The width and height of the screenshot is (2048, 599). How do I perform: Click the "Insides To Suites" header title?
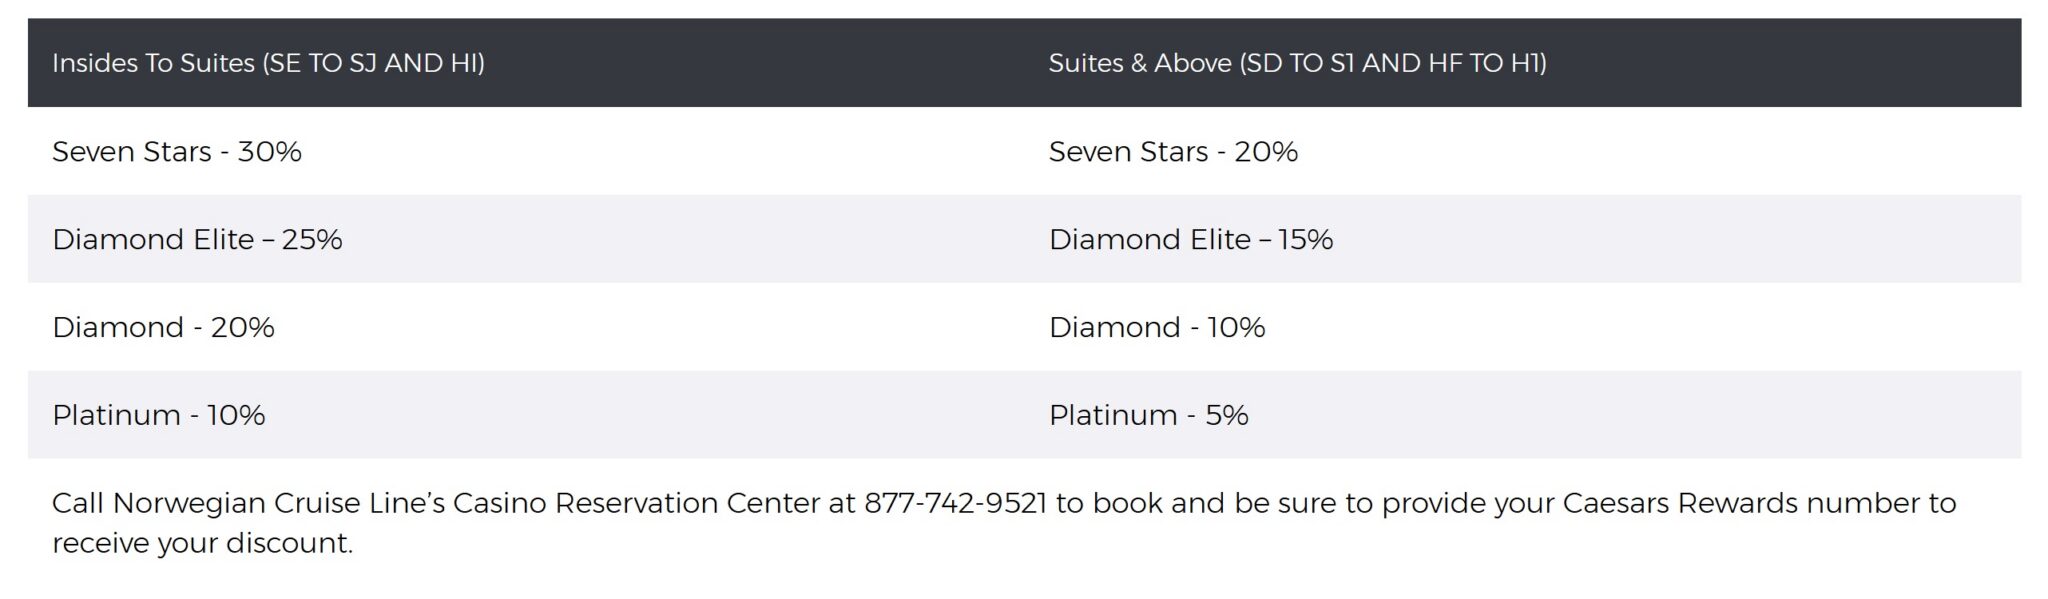(153, 63)
